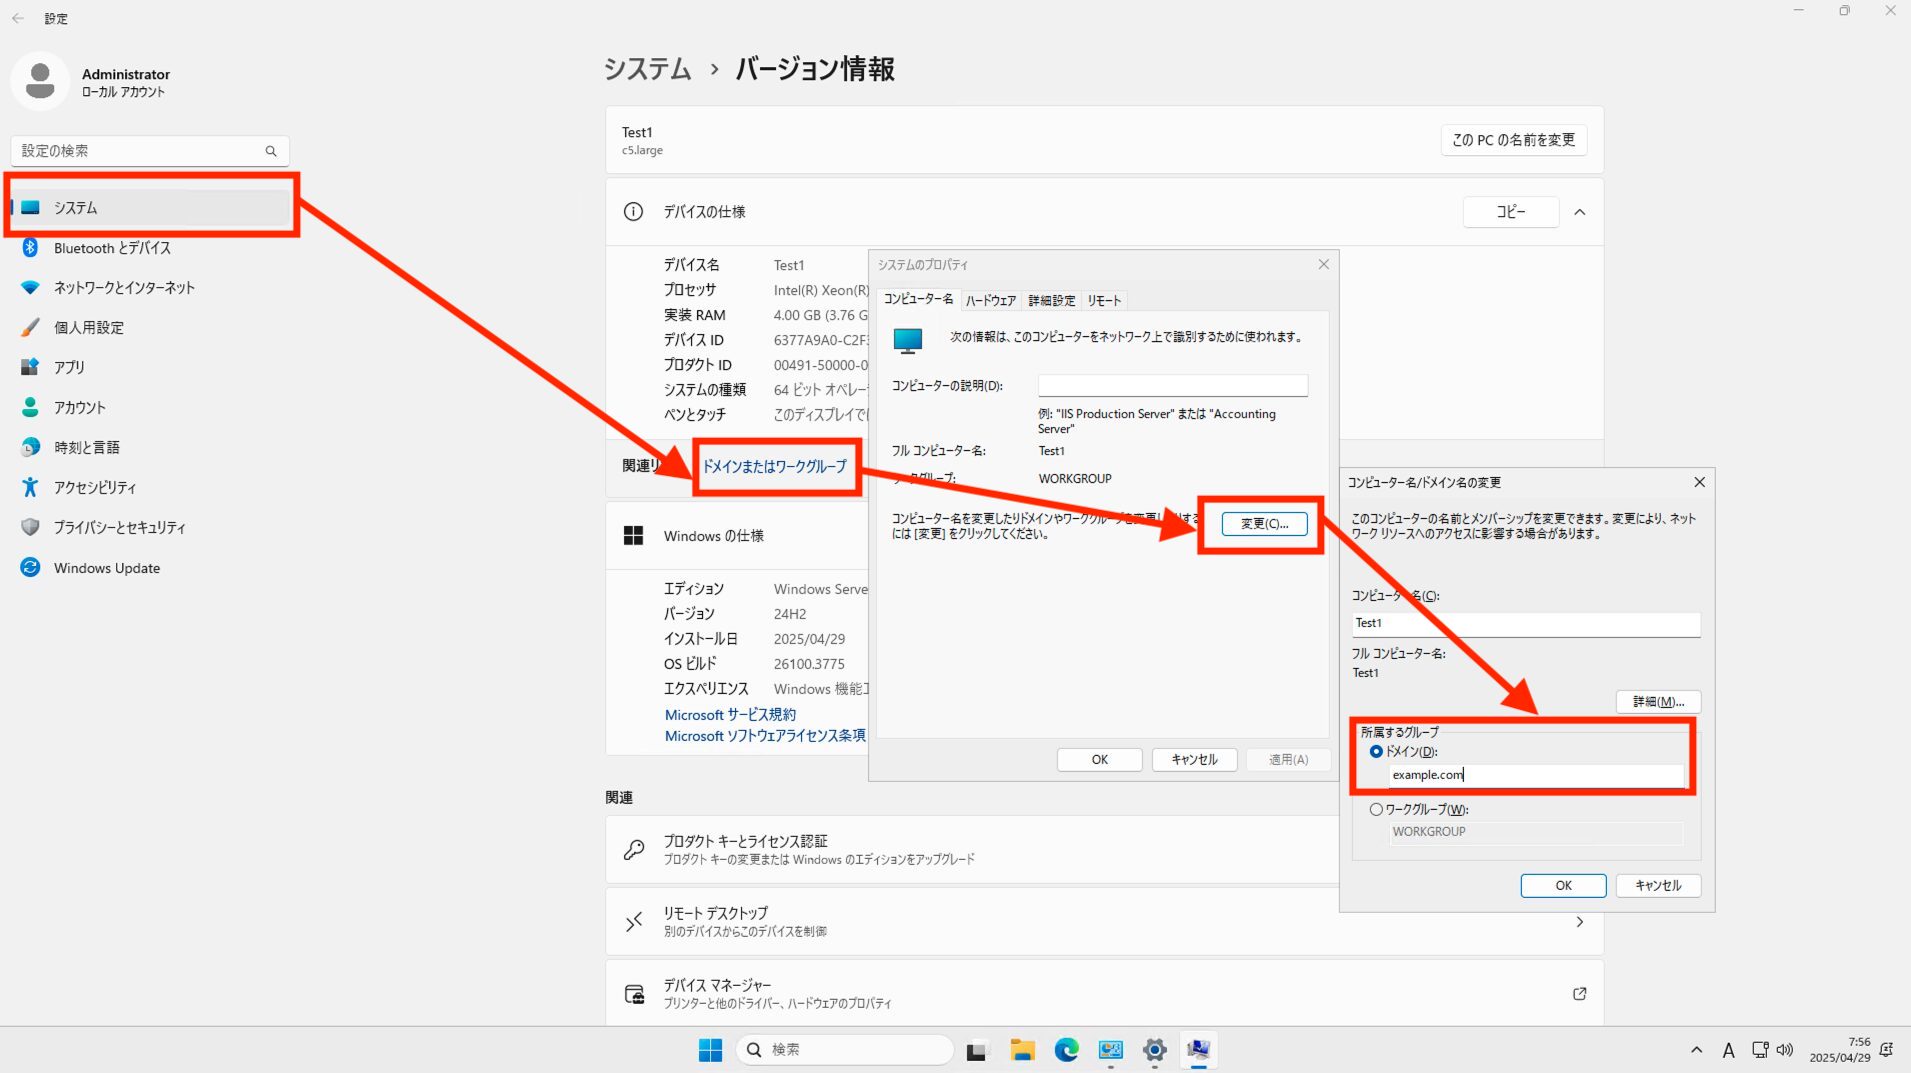Confirm OK in the domain change dialog
The image size is (1911, 1073).
(x=1563, y=886)
